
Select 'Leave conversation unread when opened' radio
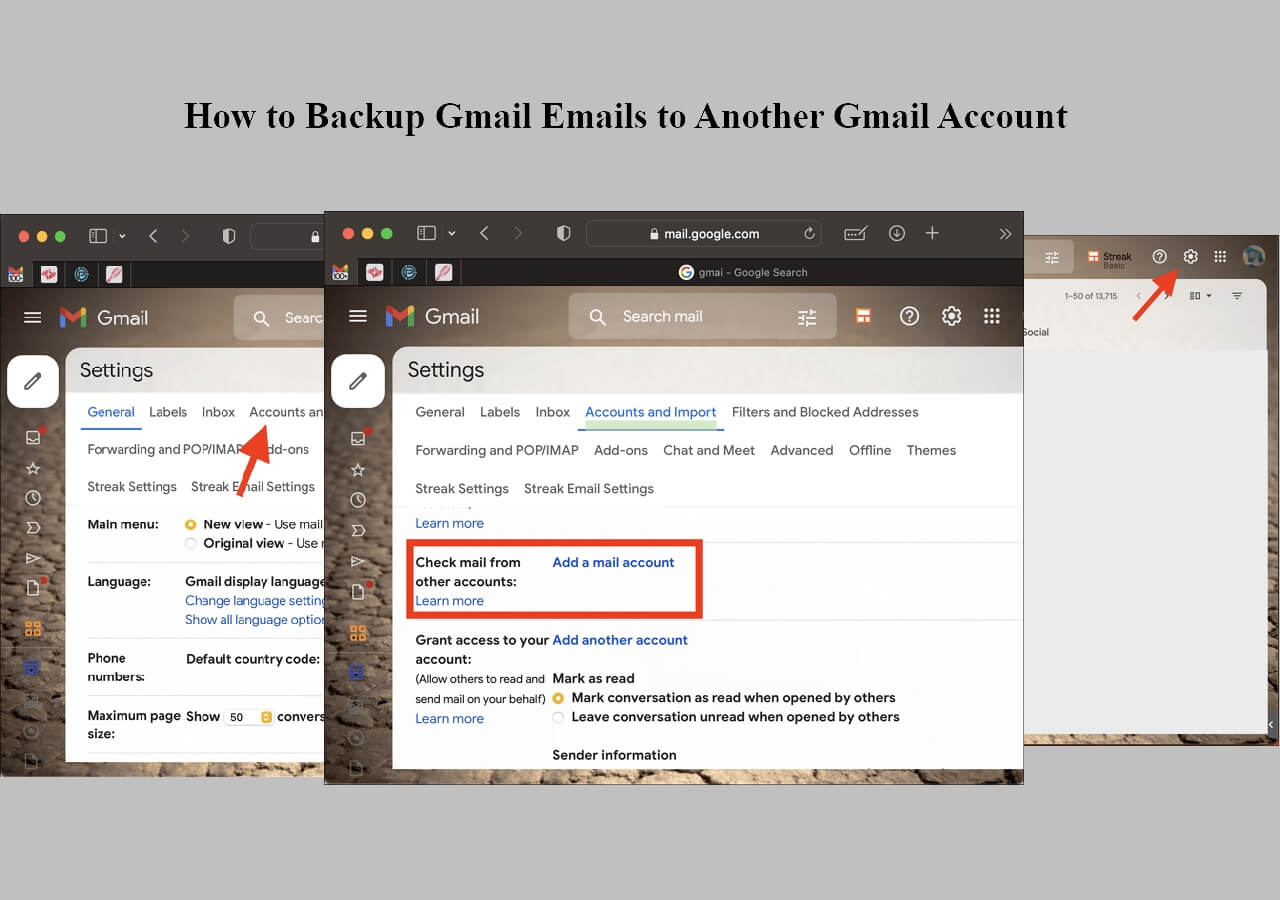[558, 717]
